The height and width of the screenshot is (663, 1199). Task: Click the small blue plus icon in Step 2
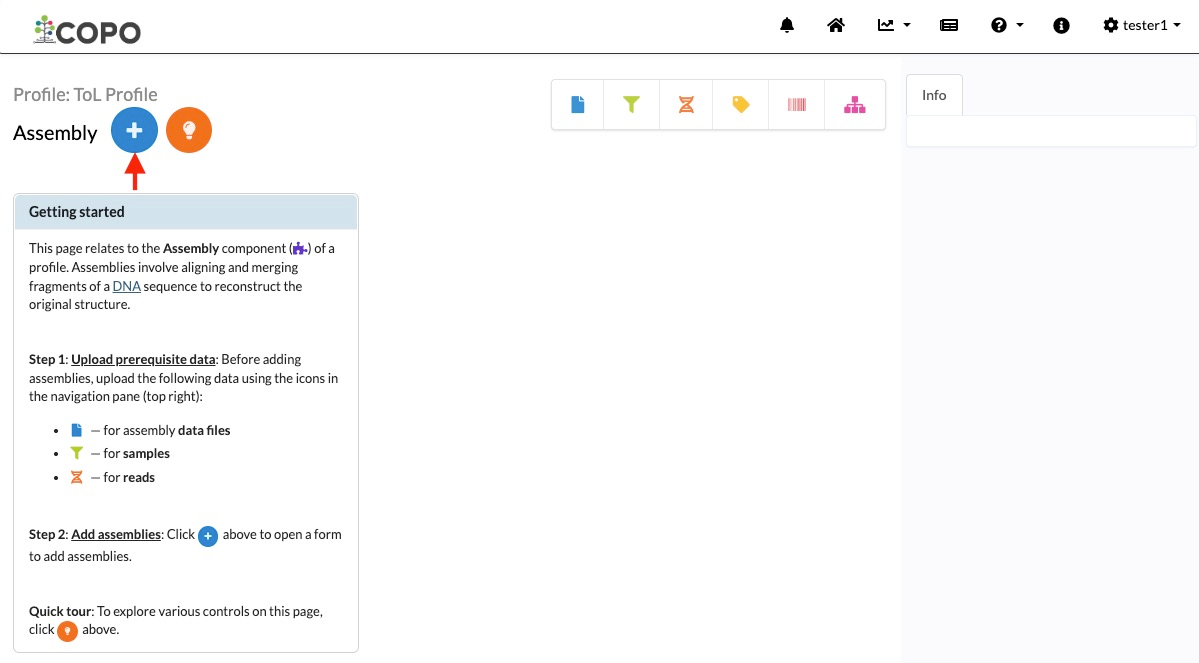click(208, 536)
